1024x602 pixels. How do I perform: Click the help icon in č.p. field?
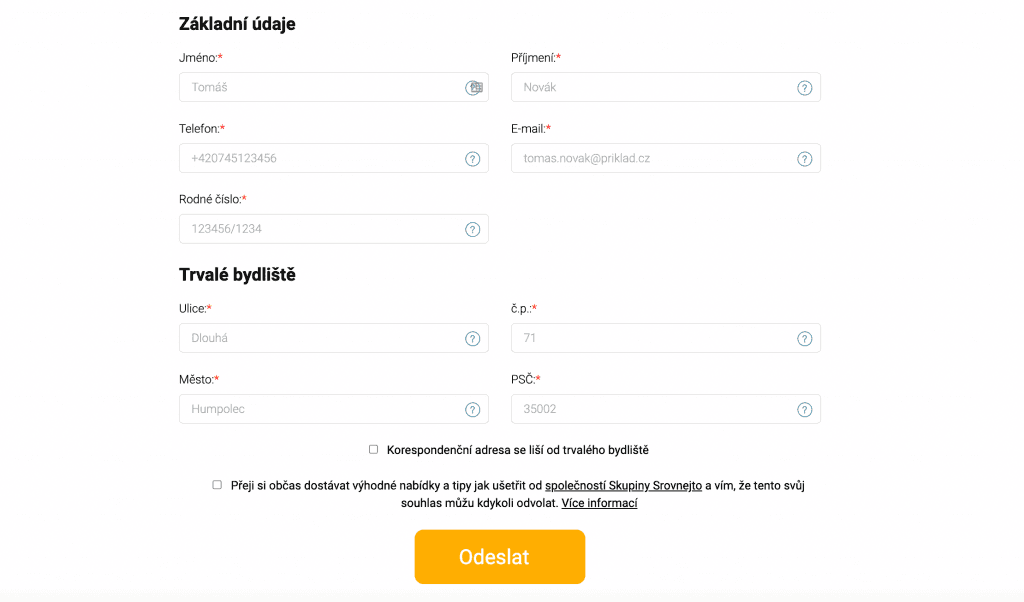[804, 339]
